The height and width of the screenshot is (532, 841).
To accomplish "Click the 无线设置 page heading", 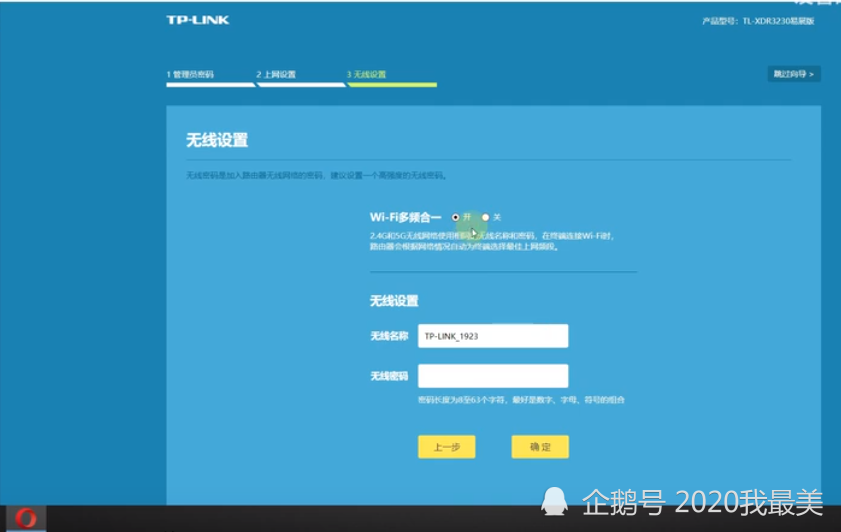I will click(217, 141).
